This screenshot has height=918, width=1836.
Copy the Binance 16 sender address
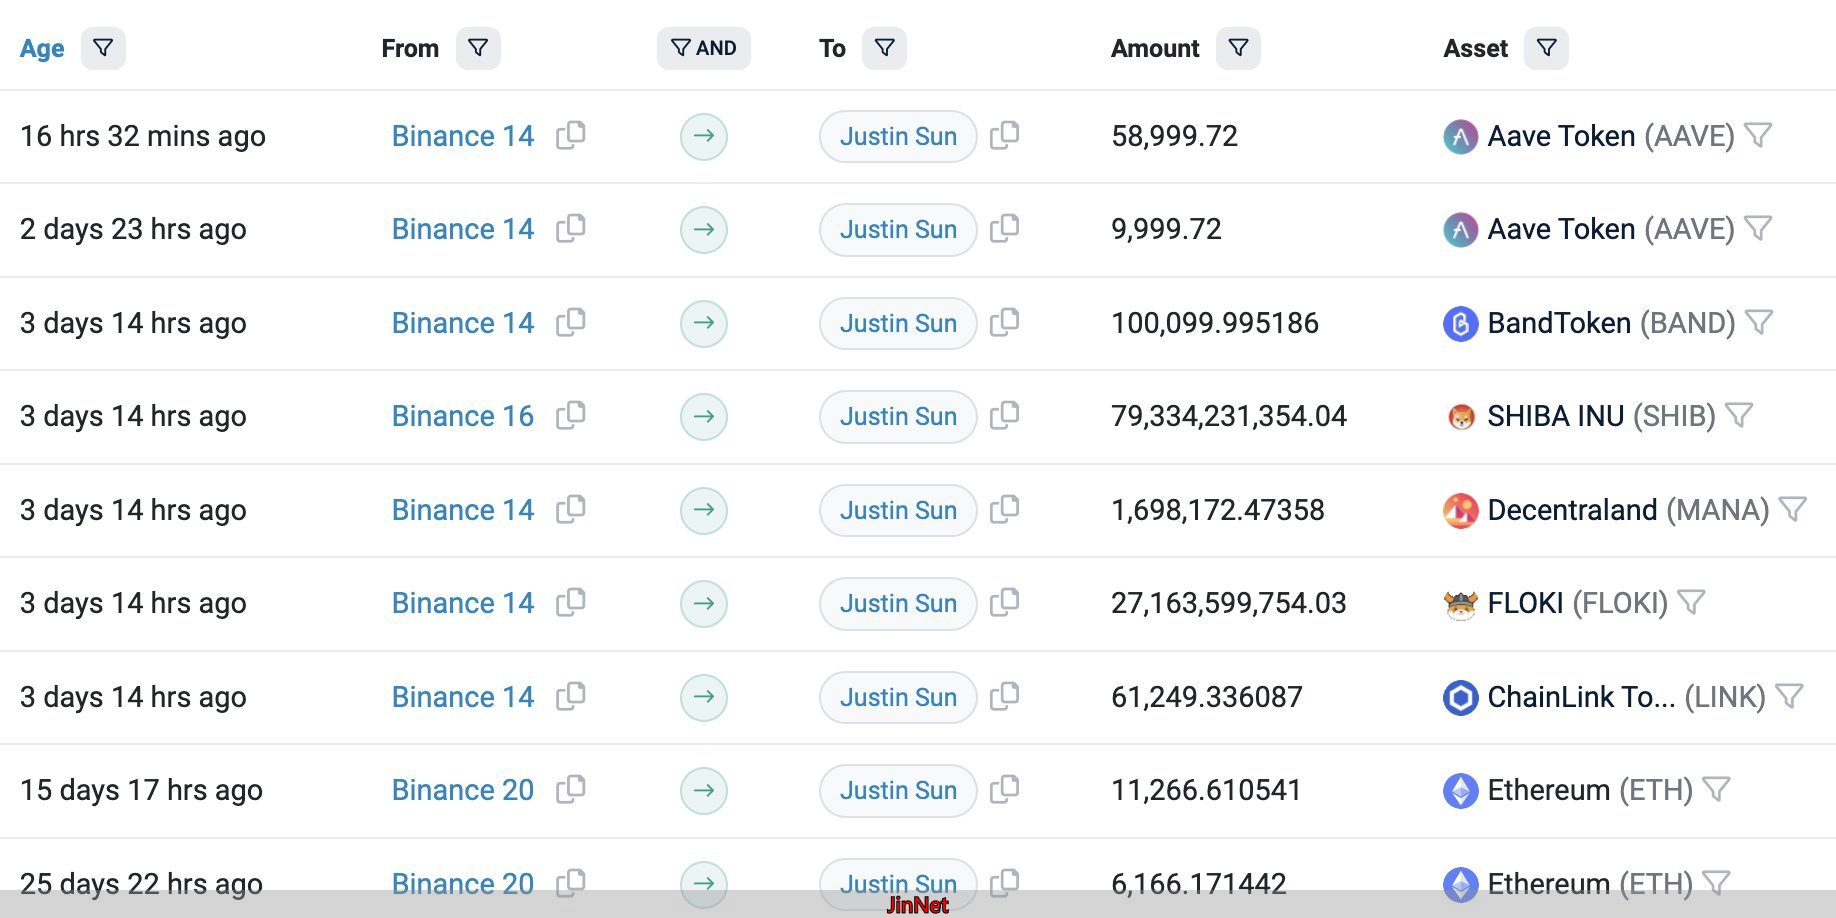(570, 415)
